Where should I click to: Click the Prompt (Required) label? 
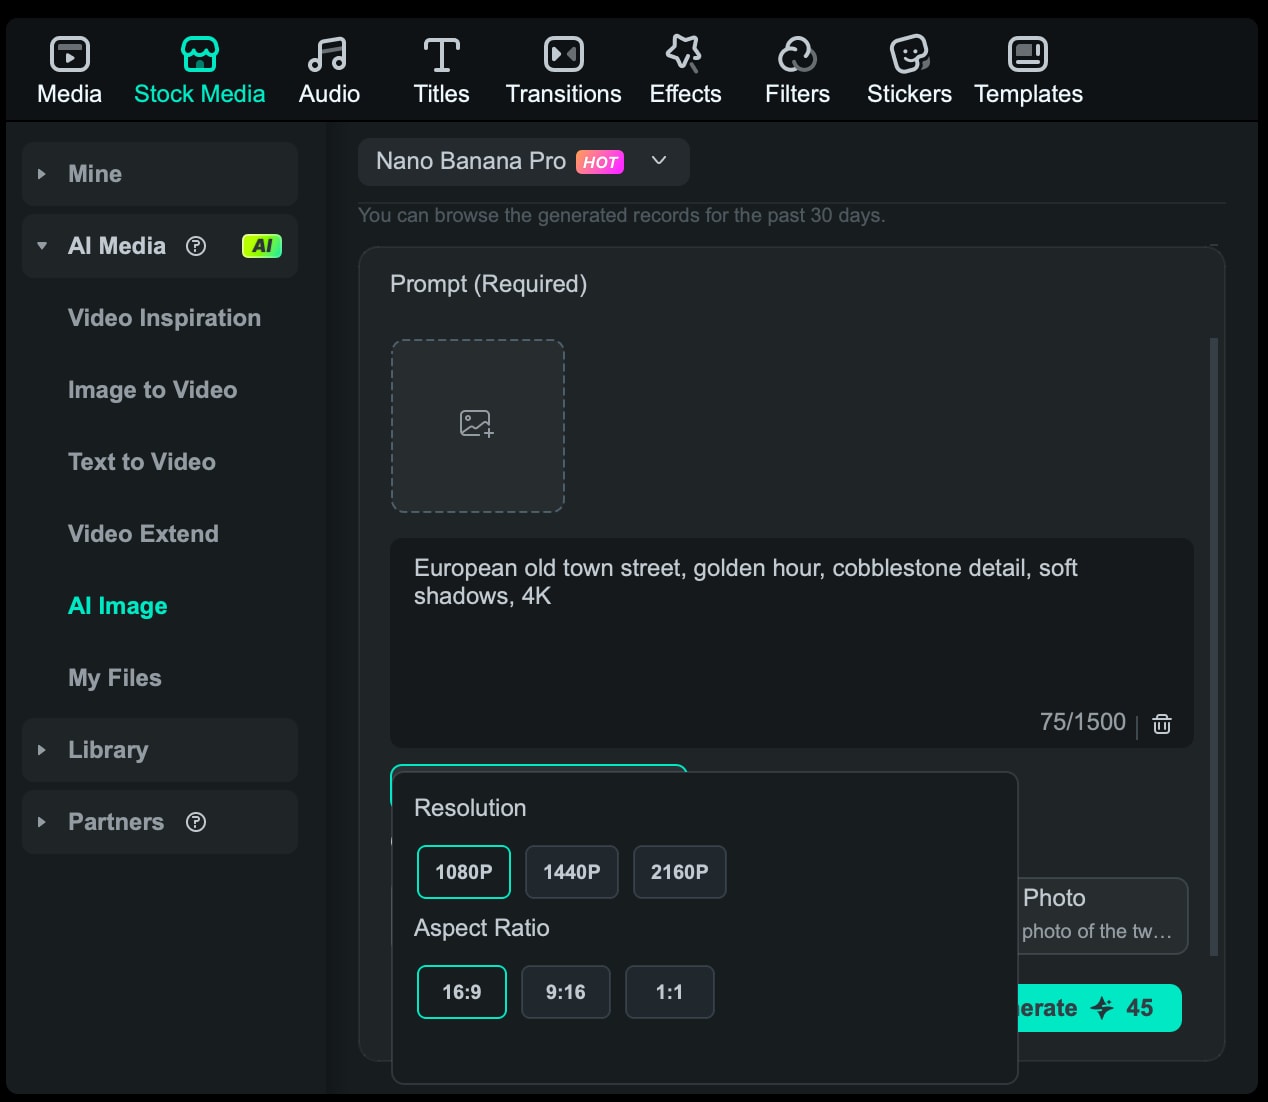(x=488, y=284)
